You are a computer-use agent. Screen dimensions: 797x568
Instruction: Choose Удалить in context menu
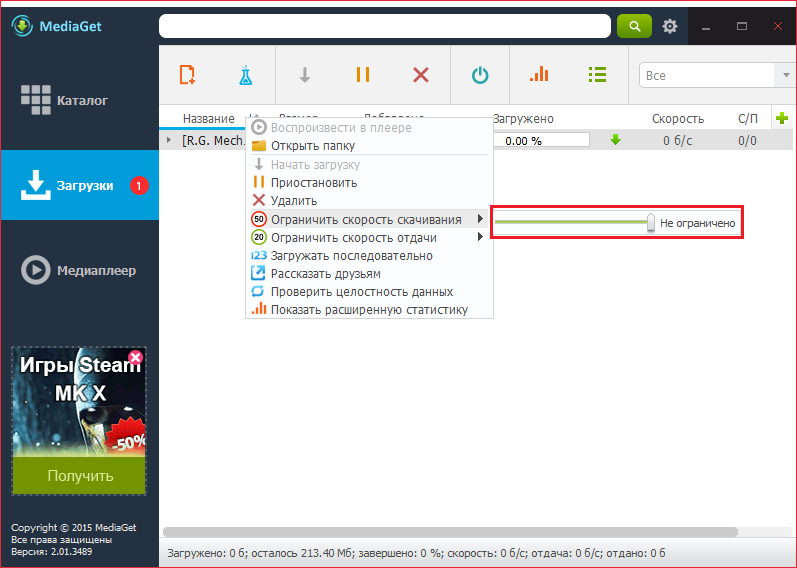click(x=369, y=201)
